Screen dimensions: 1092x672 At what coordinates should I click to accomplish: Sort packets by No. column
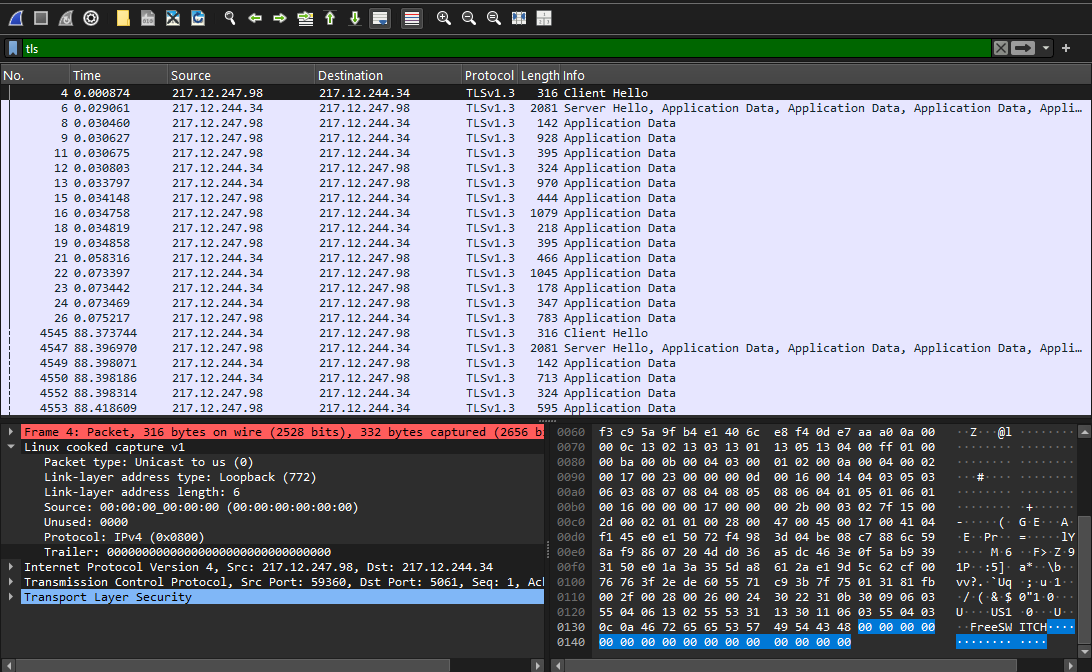pos(35,75)
